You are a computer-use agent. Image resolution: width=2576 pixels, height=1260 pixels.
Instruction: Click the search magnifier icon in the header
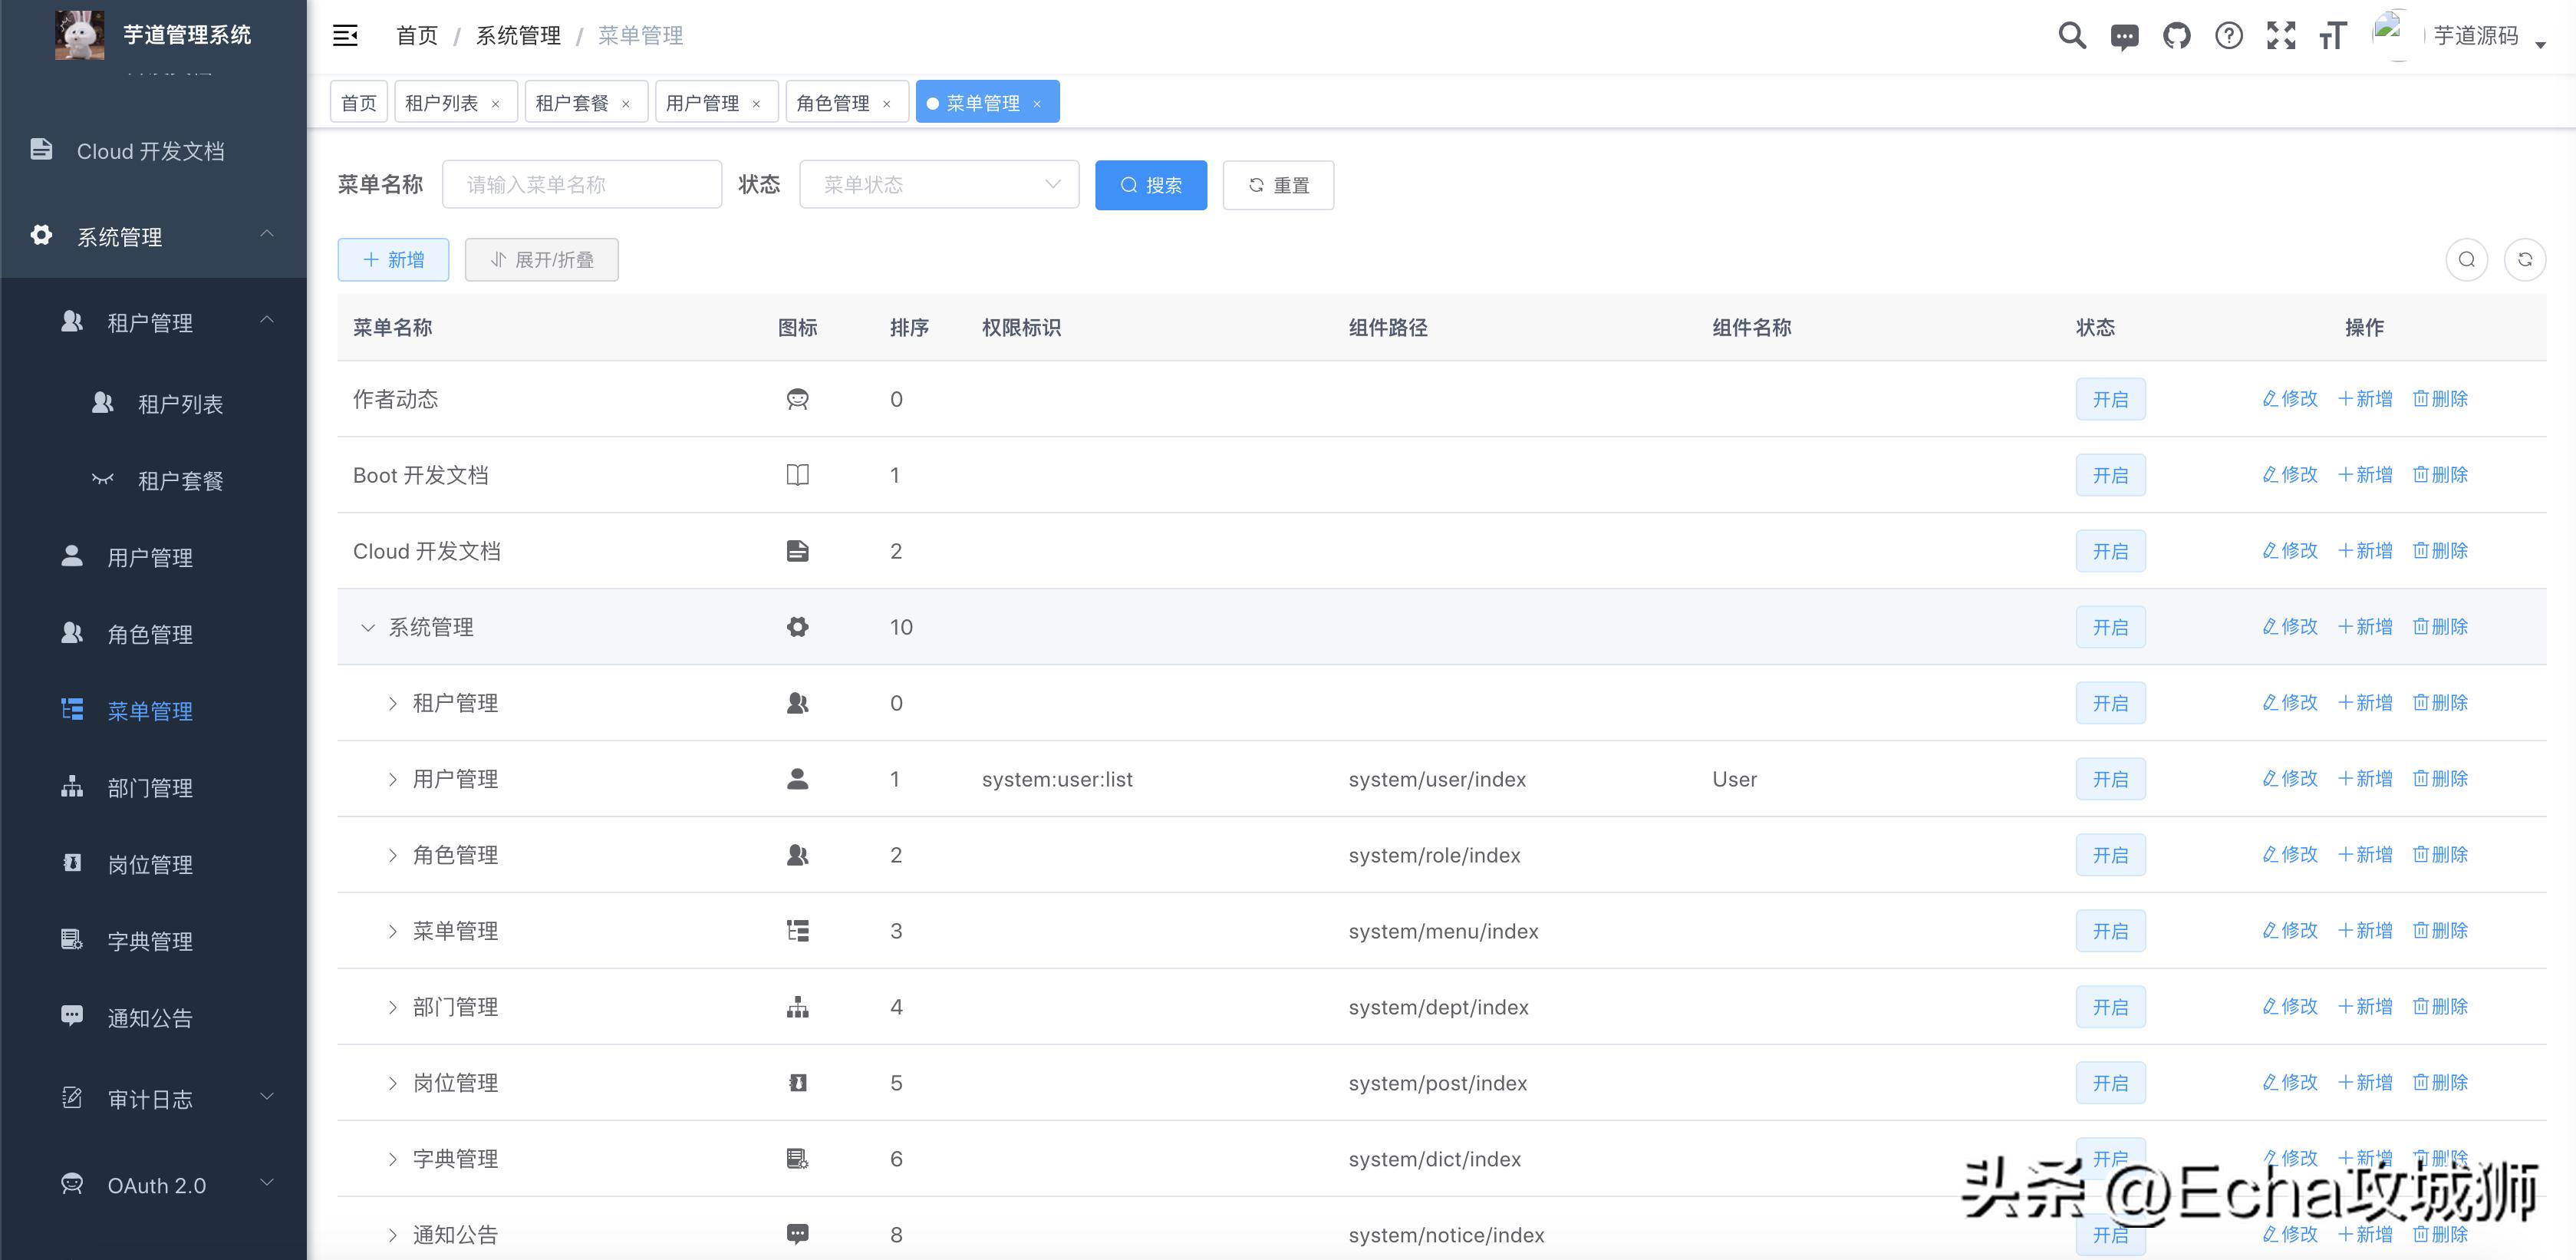click(x=2071, y=35)
